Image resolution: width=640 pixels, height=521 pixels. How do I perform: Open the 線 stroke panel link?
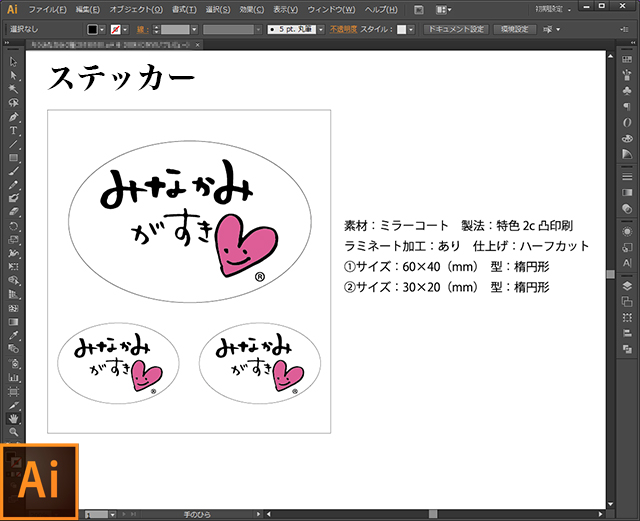[x=142, y=29]
